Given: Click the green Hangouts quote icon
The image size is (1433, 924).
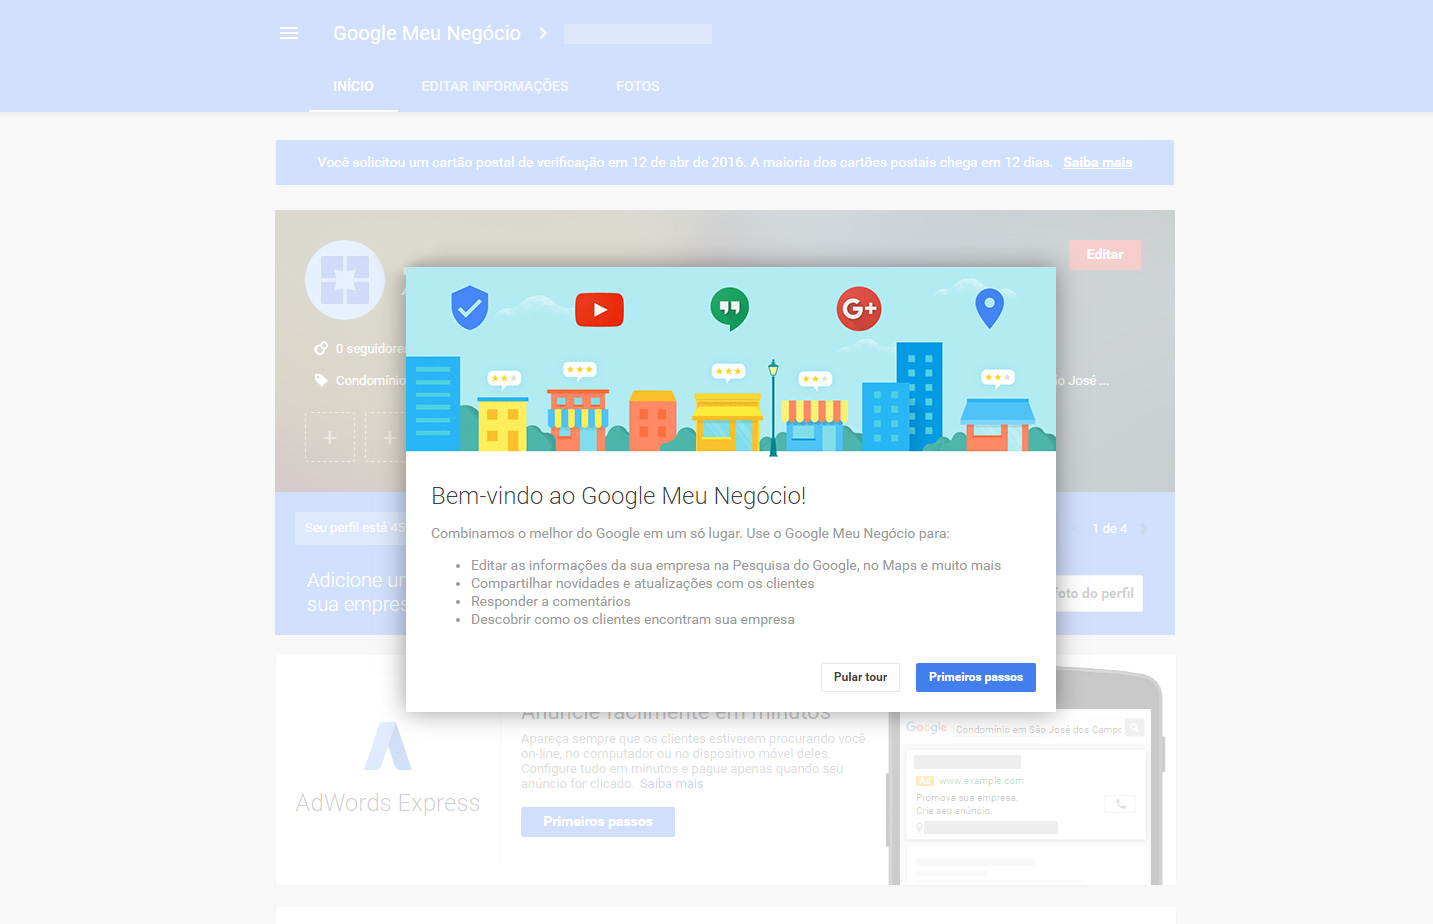Looking at the screenshot, I should pyautogui.click(x=729, y=308).
